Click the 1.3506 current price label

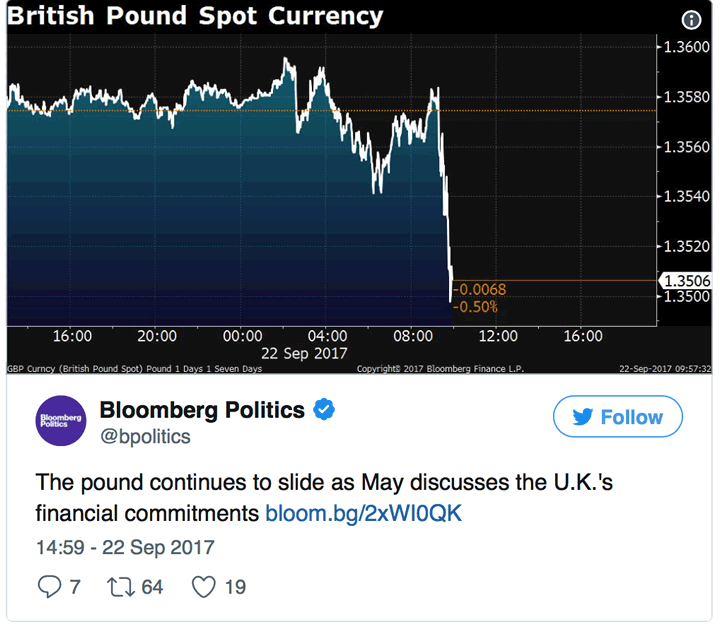click(683, 281)
